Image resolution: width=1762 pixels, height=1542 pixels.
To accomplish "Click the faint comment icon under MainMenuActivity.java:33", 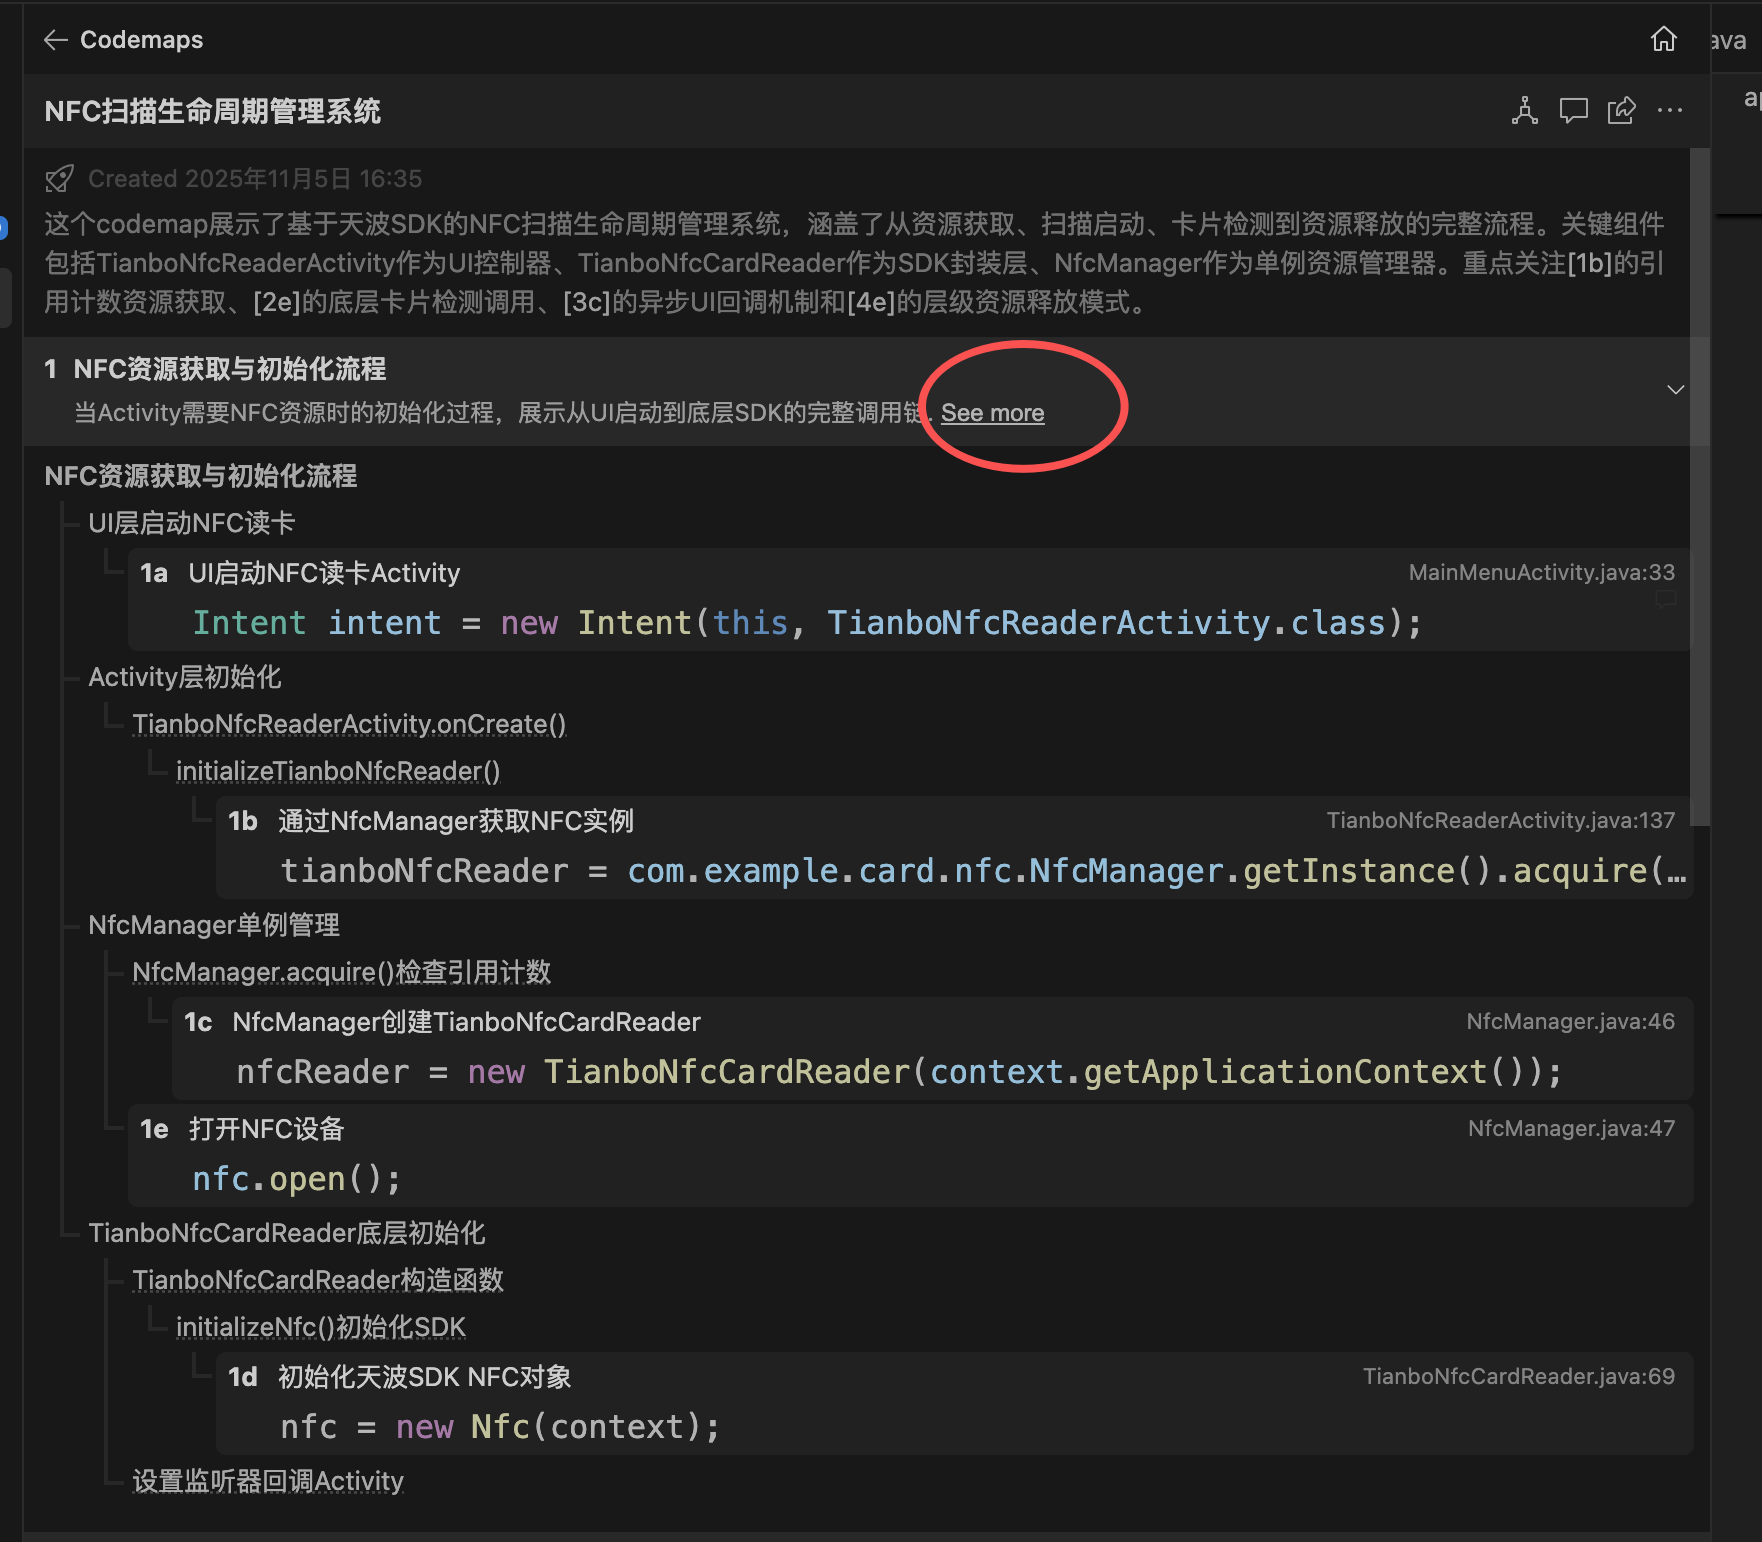I will pyautogui.click(x=1665, y=599).
